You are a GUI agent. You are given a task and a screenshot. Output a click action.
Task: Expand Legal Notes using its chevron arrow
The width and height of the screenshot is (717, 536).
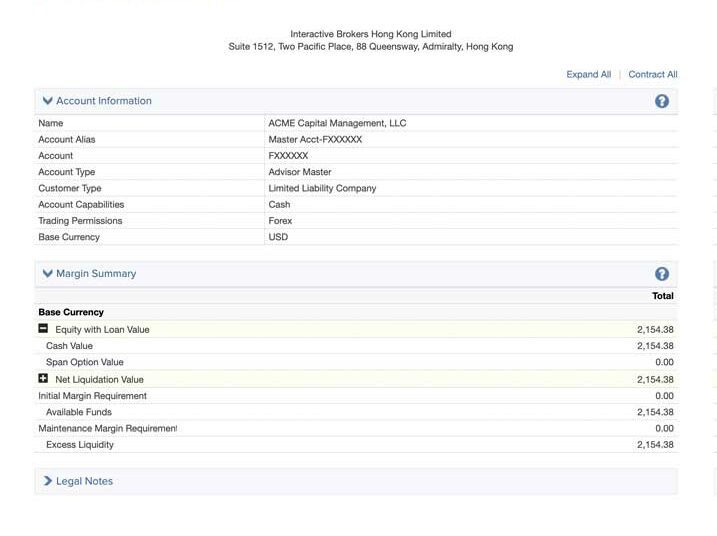pyautogui.click(x=47, y=481)
